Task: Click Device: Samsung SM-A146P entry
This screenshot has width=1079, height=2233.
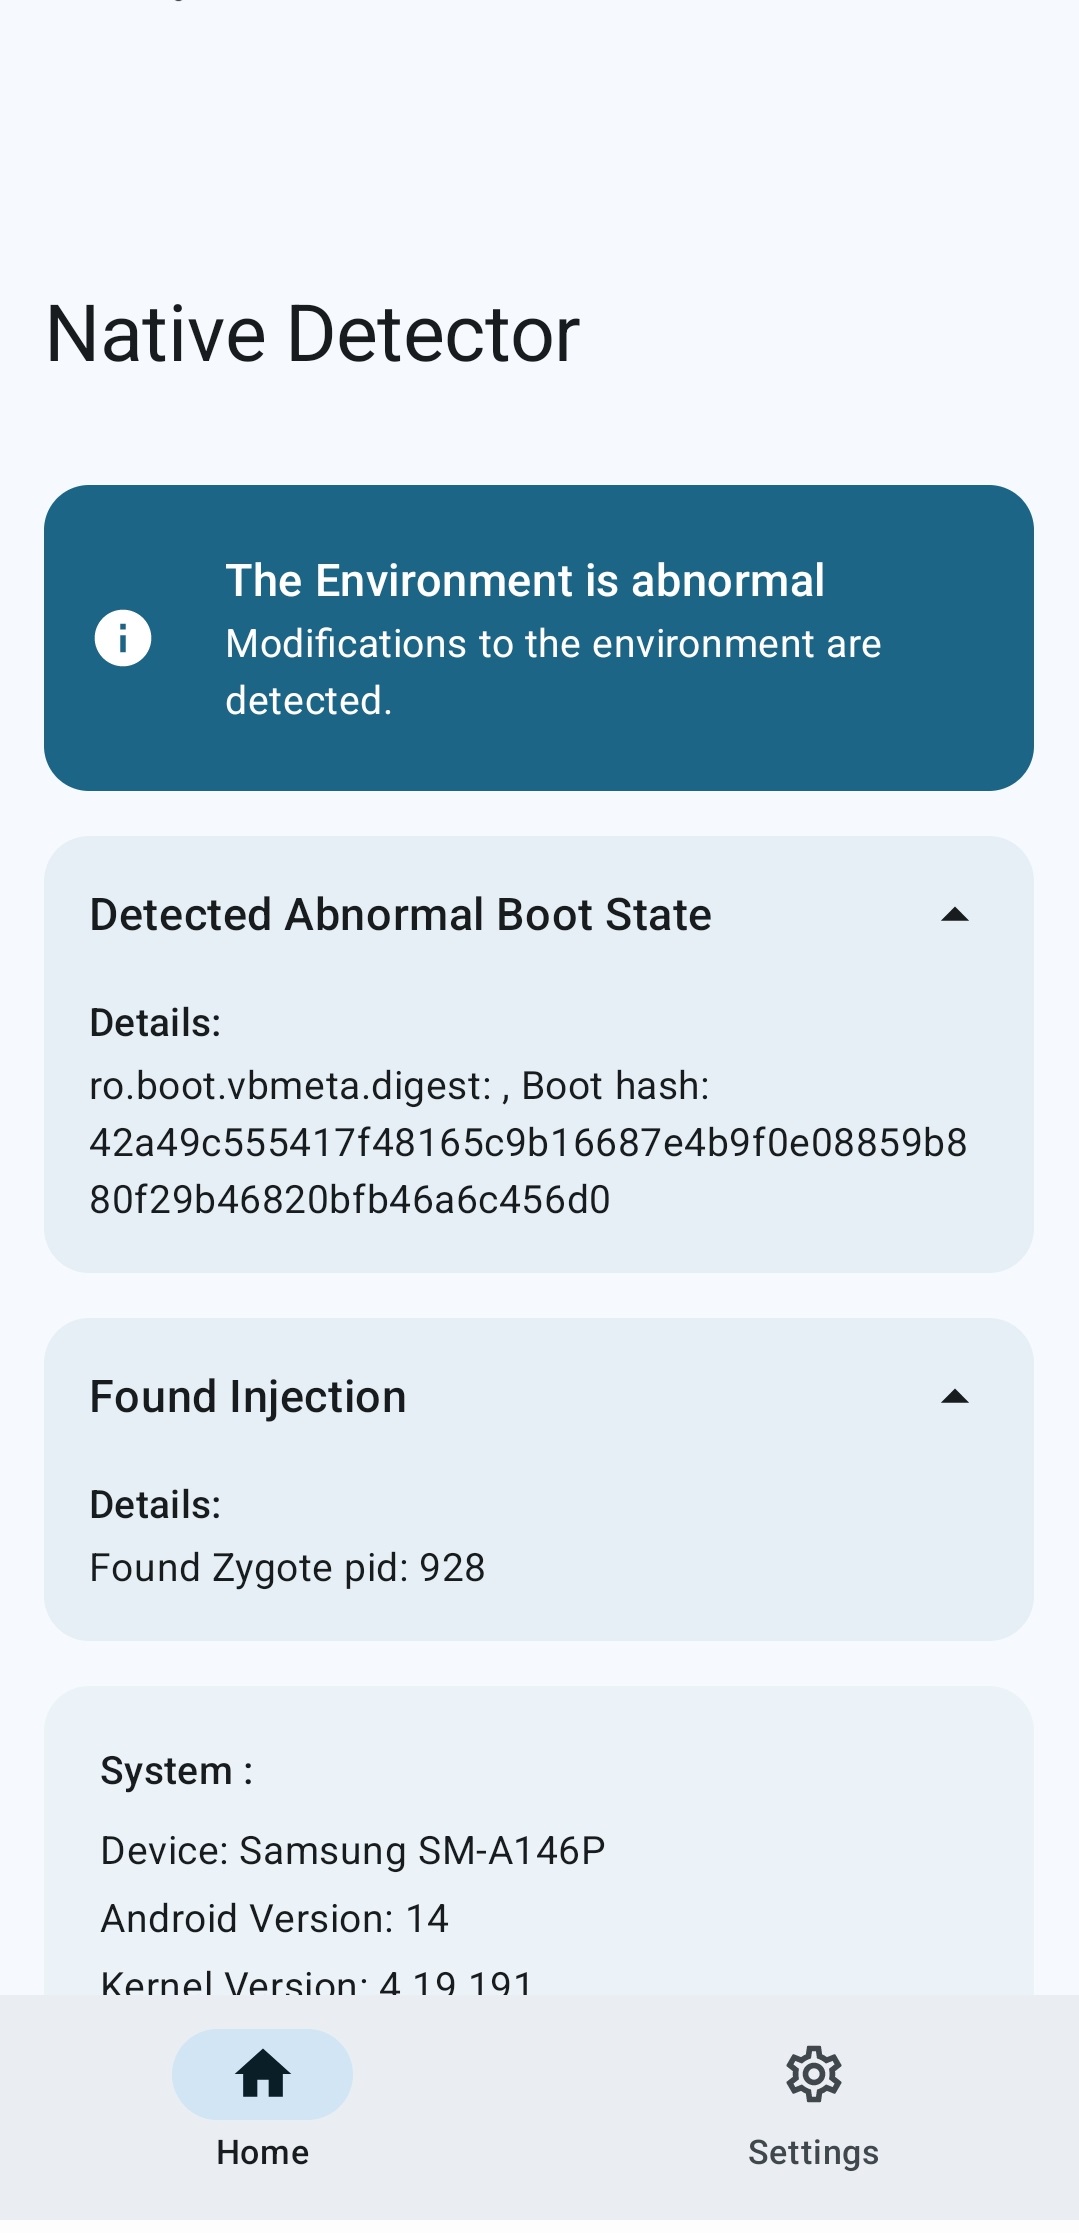Action: (353, 1851)
